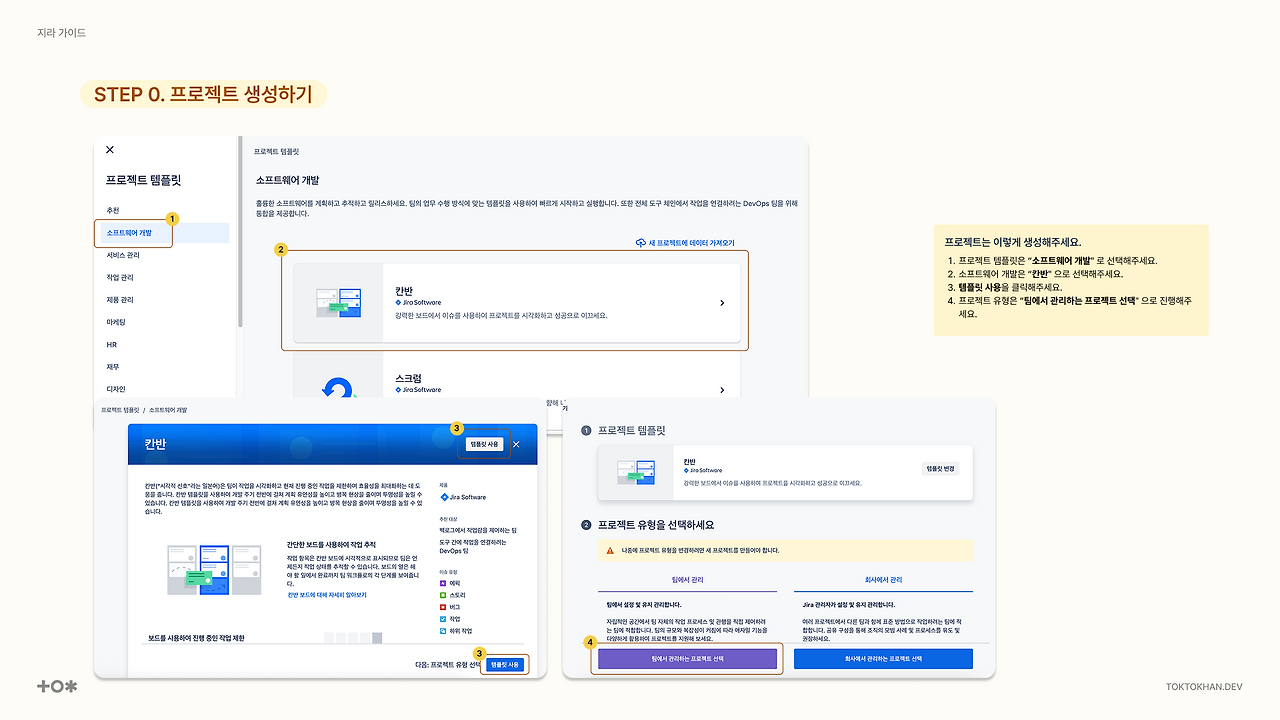Click the 스크럼 title in the template list

tap(410, 380)
